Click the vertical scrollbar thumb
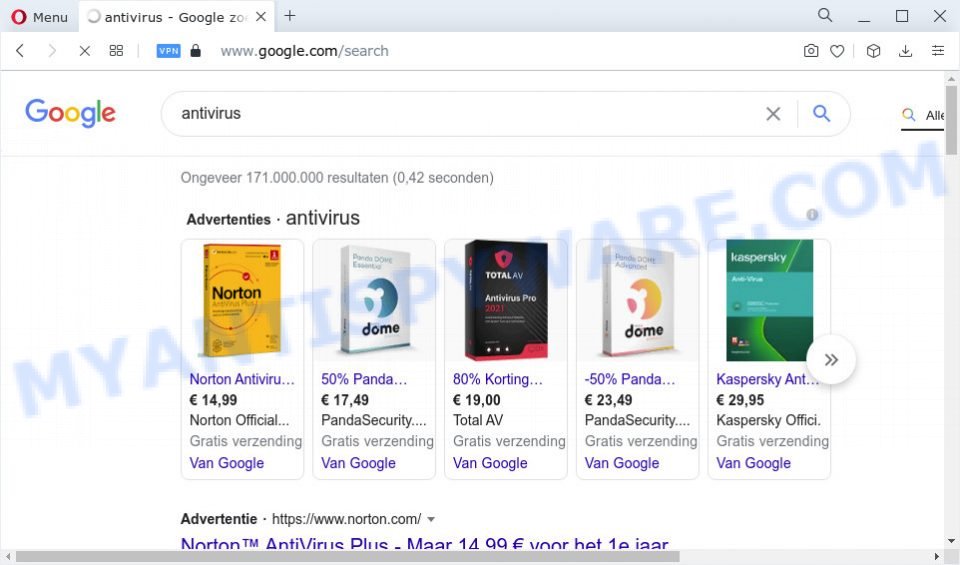960x565 pixels. tap(951, 120)
